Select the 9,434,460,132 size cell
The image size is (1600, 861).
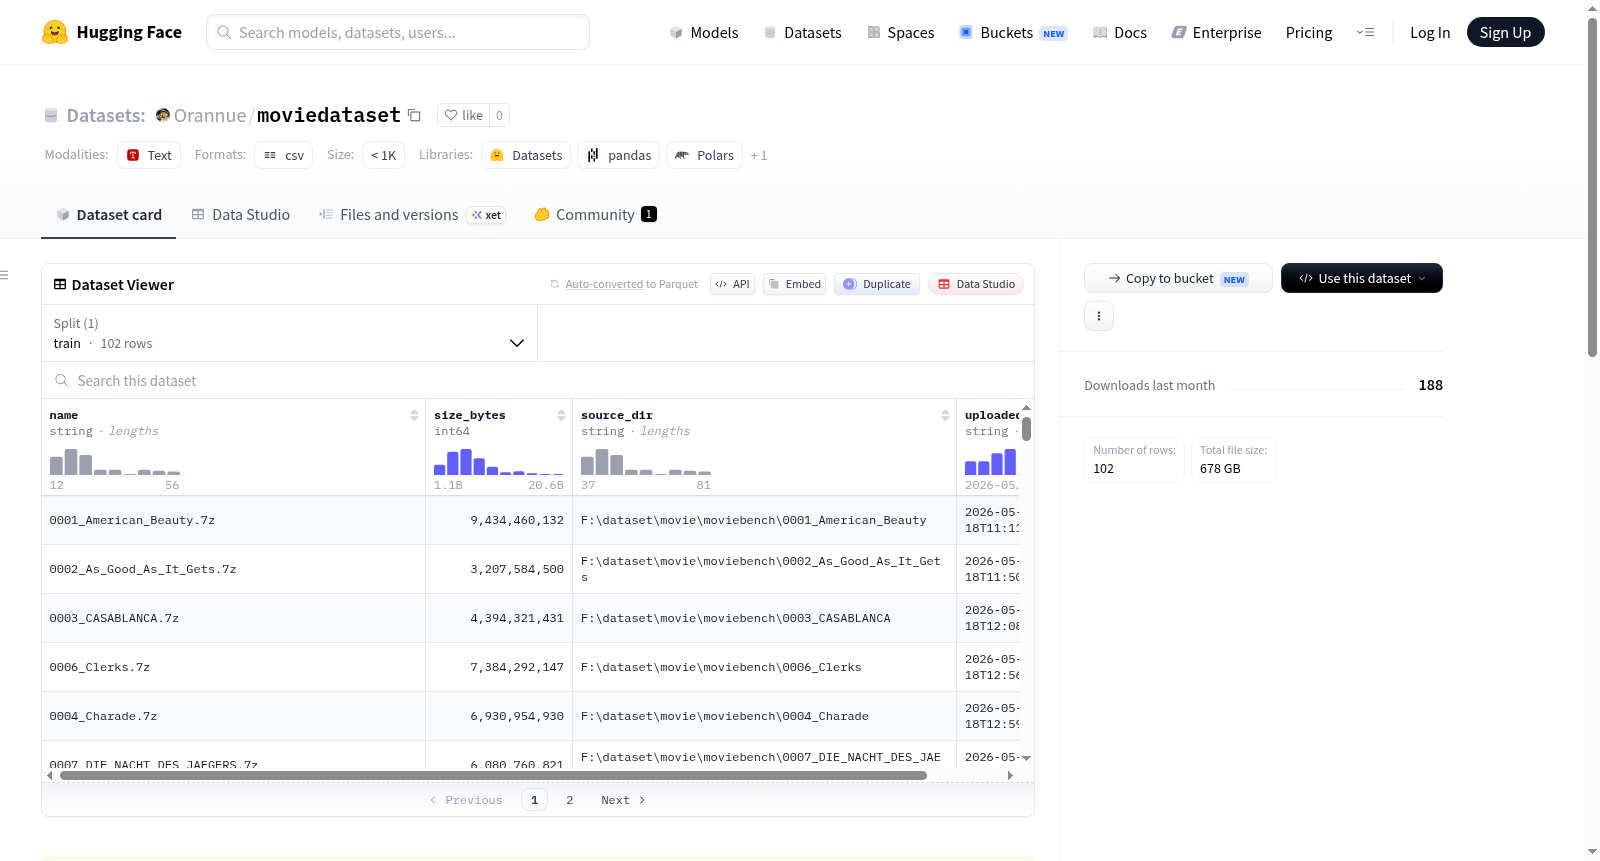(x=499, y=520)
